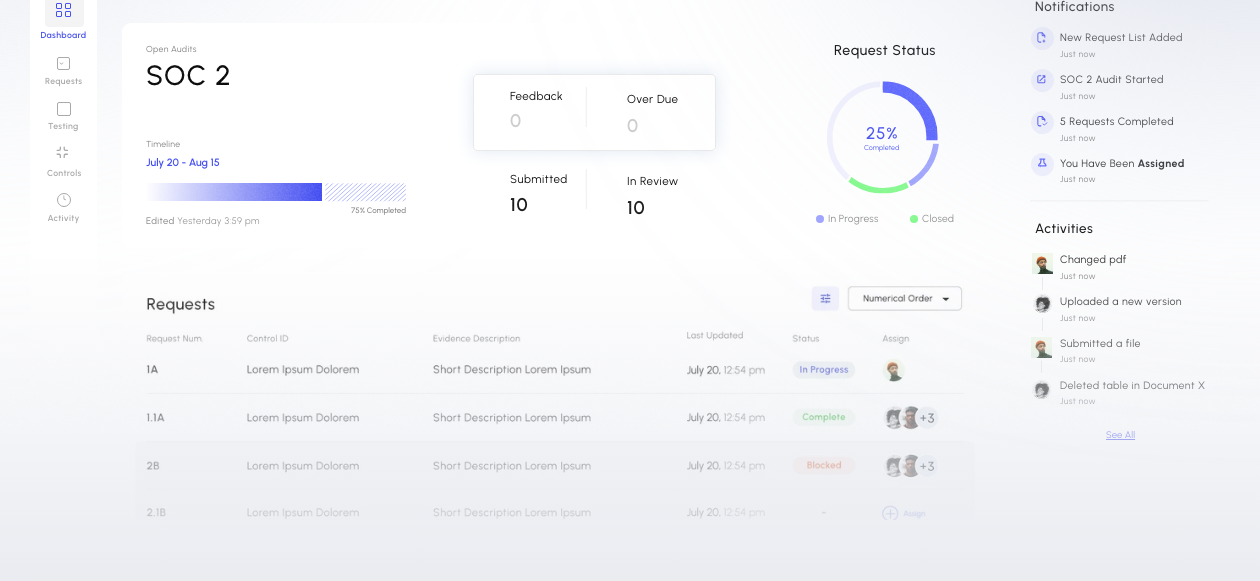Click the avatar next to Deleted table in Document X

(1042, 390)
